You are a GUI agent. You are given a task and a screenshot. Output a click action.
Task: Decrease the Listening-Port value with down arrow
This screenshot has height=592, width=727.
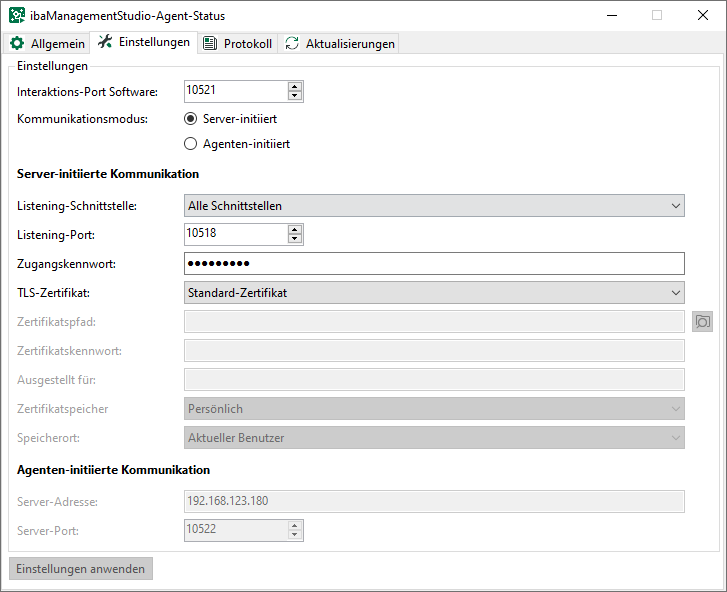[294, 239]
